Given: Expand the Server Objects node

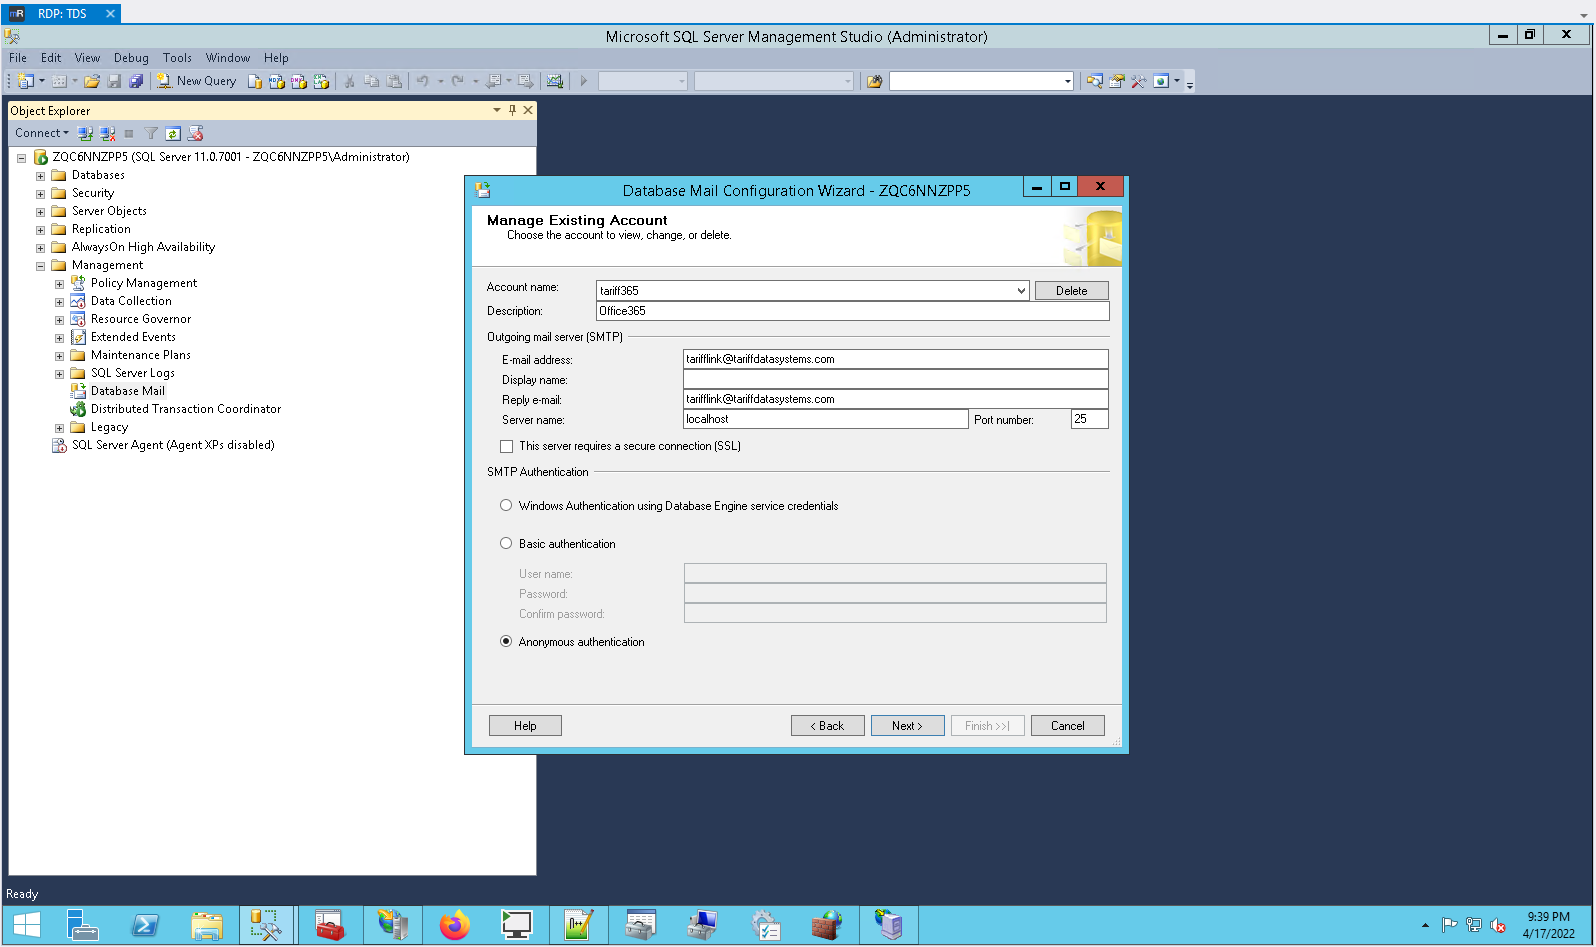Looking at the screenshot, I should [x=41, y=212].
